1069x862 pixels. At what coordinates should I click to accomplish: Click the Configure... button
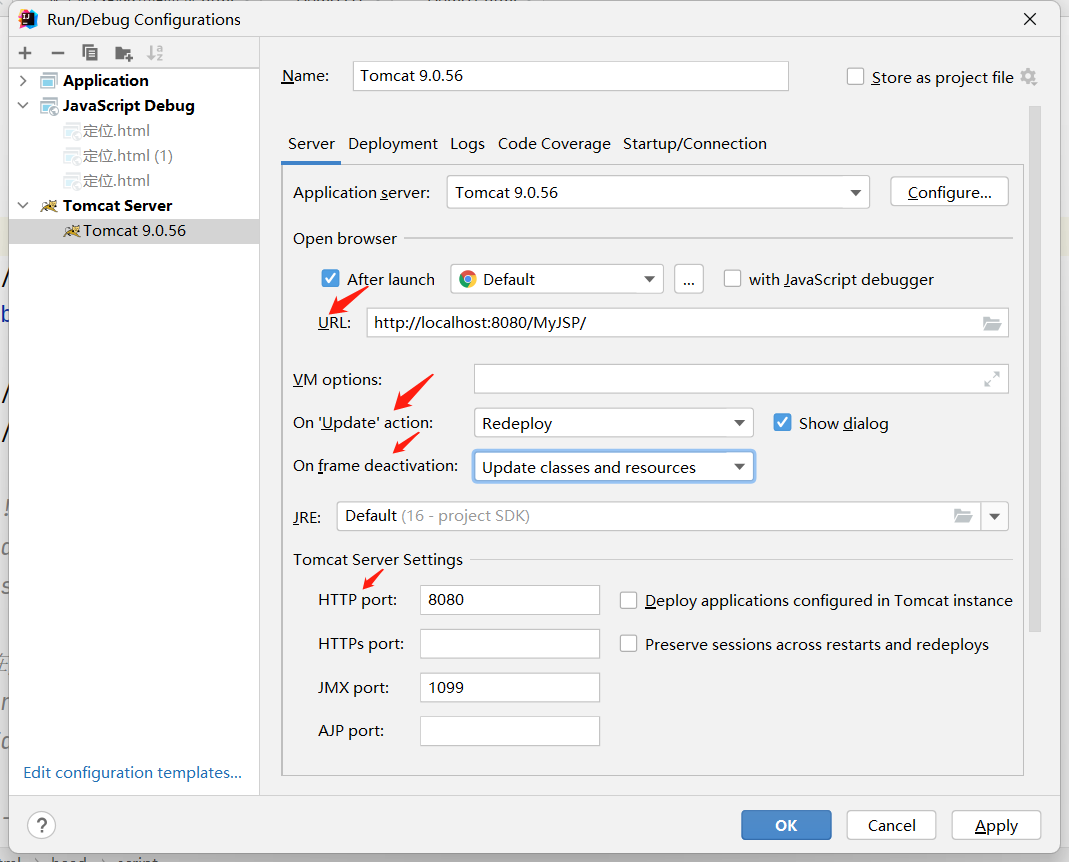click(x=949, y=192)
